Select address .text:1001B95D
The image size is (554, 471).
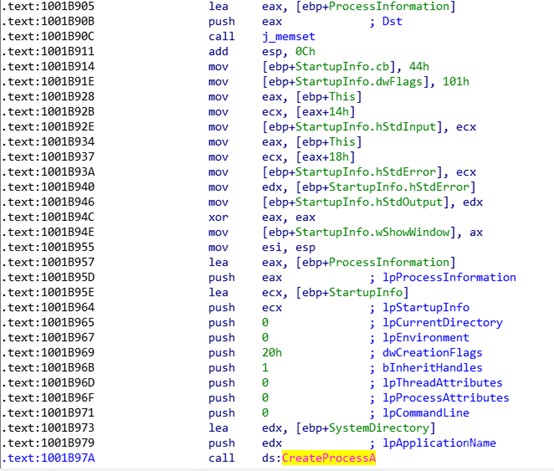pyautogui.click(x=48, y=277)
